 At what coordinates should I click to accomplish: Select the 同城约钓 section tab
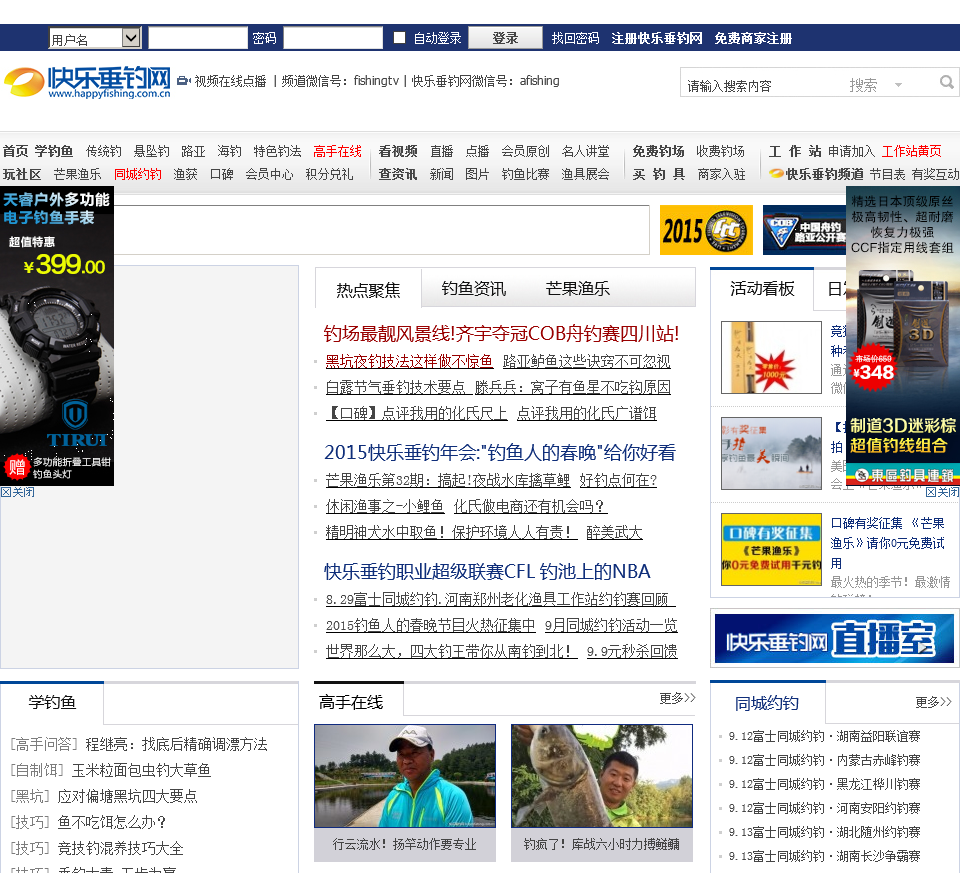[767, 703]
